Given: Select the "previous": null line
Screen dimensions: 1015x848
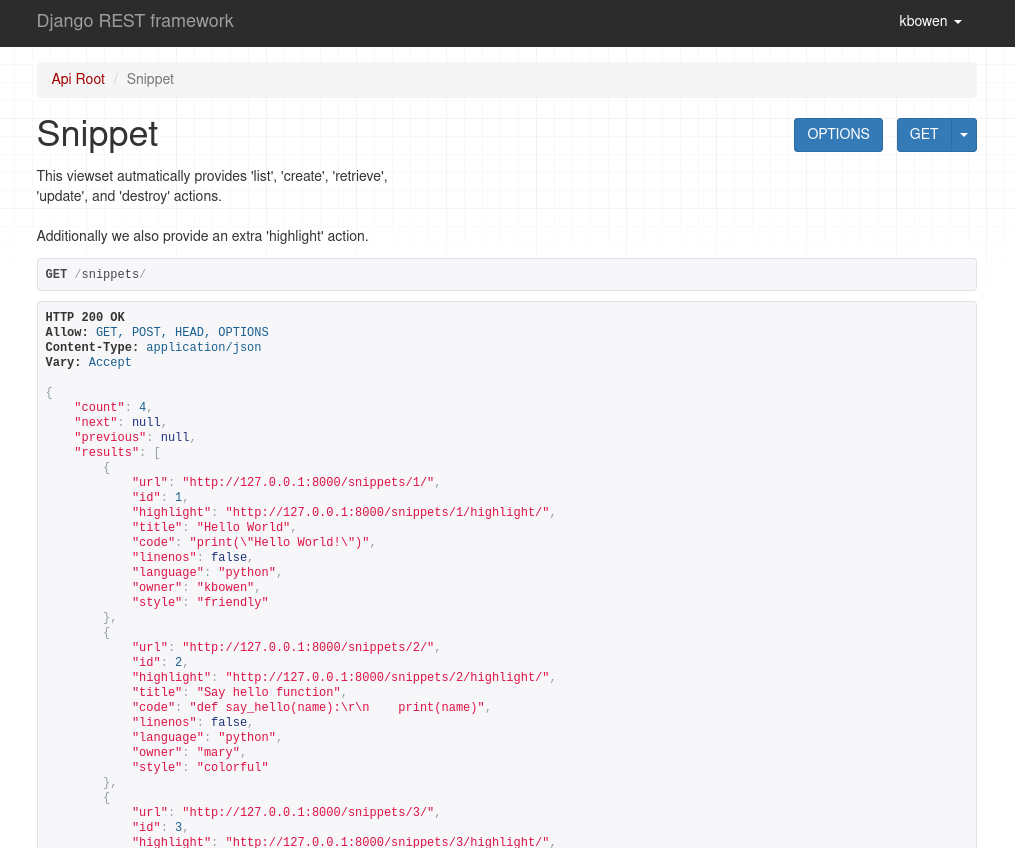Looking at the screenshot, I should 134,437.
